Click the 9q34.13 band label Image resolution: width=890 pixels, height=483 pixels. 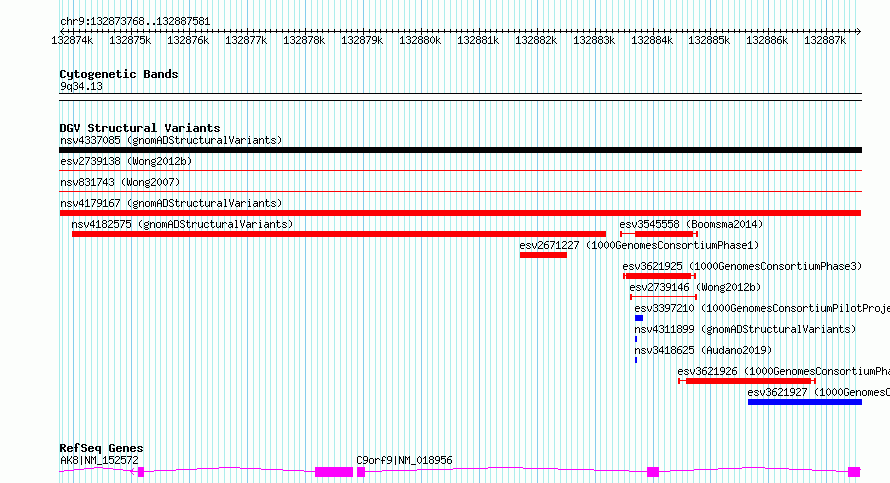point(81,86)
